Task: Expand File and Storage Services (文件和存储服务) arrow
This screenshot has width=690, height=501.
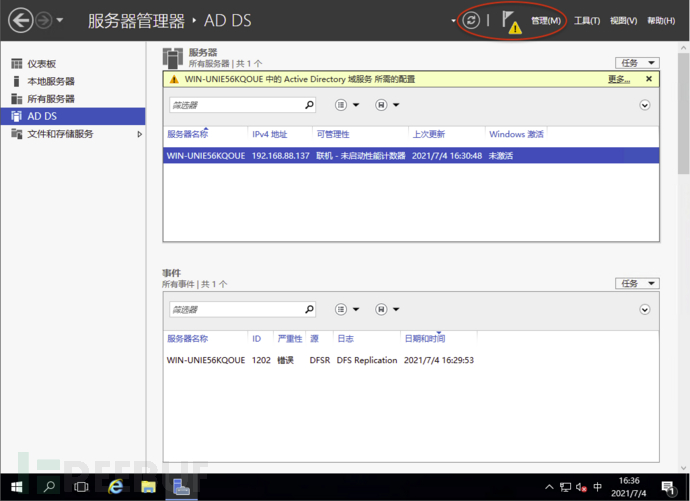Action: coord(139,134)
